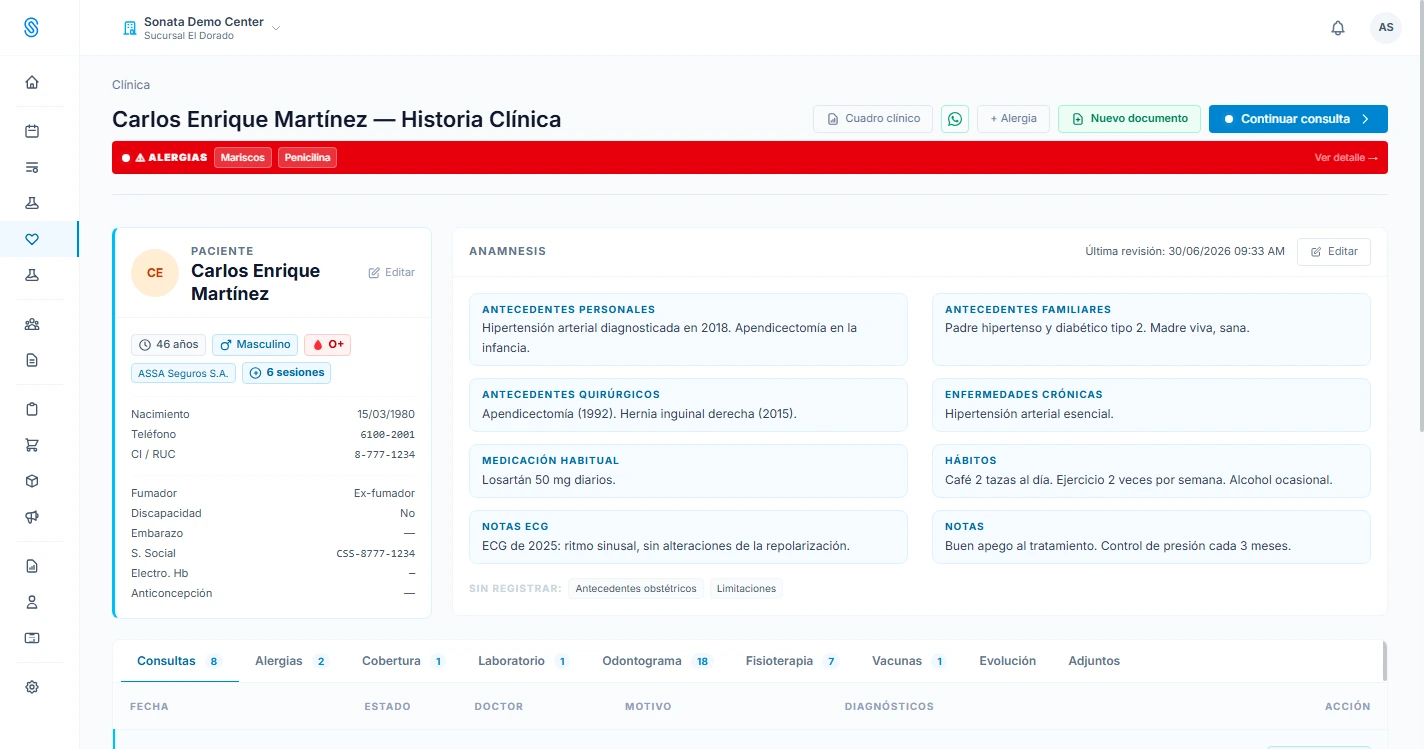Image resolution: width=1424 pixels, height=749 pixels.
Task: Click the Sonata logo at top left
Action: pos(32,28)
